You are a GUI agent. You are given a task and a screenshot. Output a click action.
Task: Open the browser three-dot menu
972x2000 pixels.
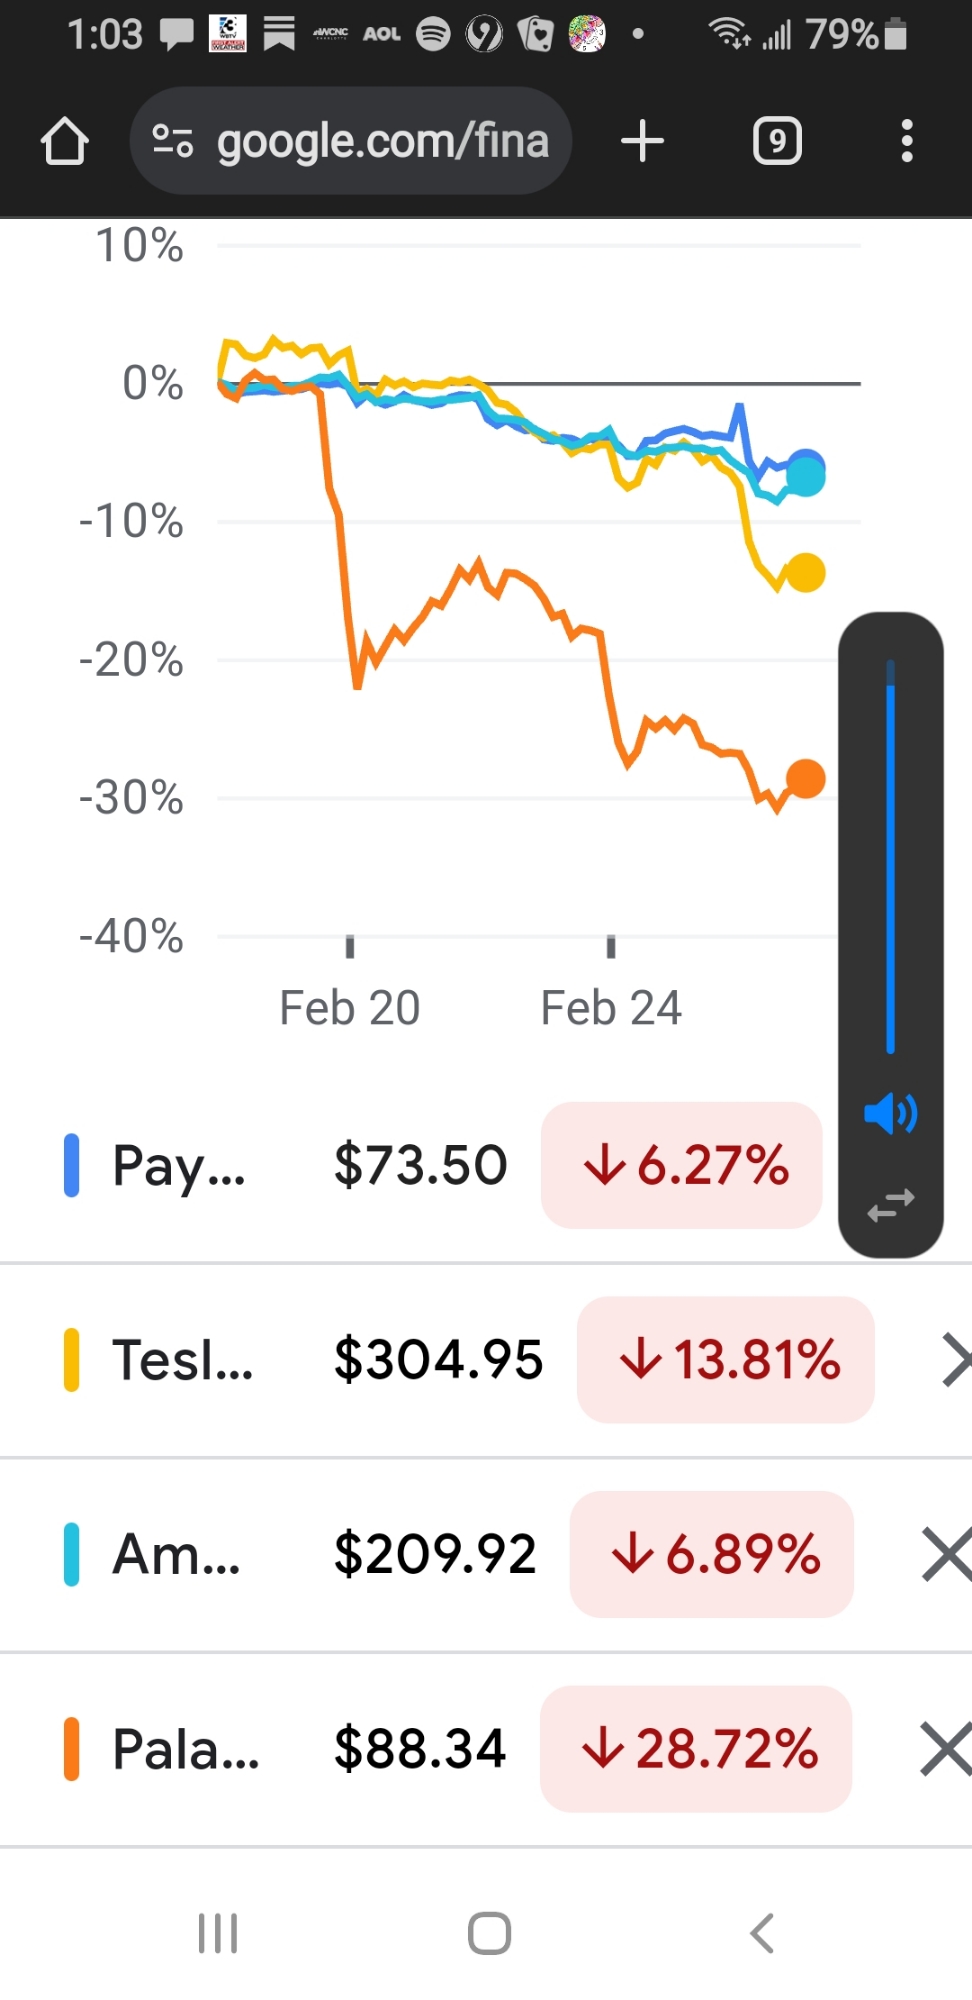click(906, 141)
